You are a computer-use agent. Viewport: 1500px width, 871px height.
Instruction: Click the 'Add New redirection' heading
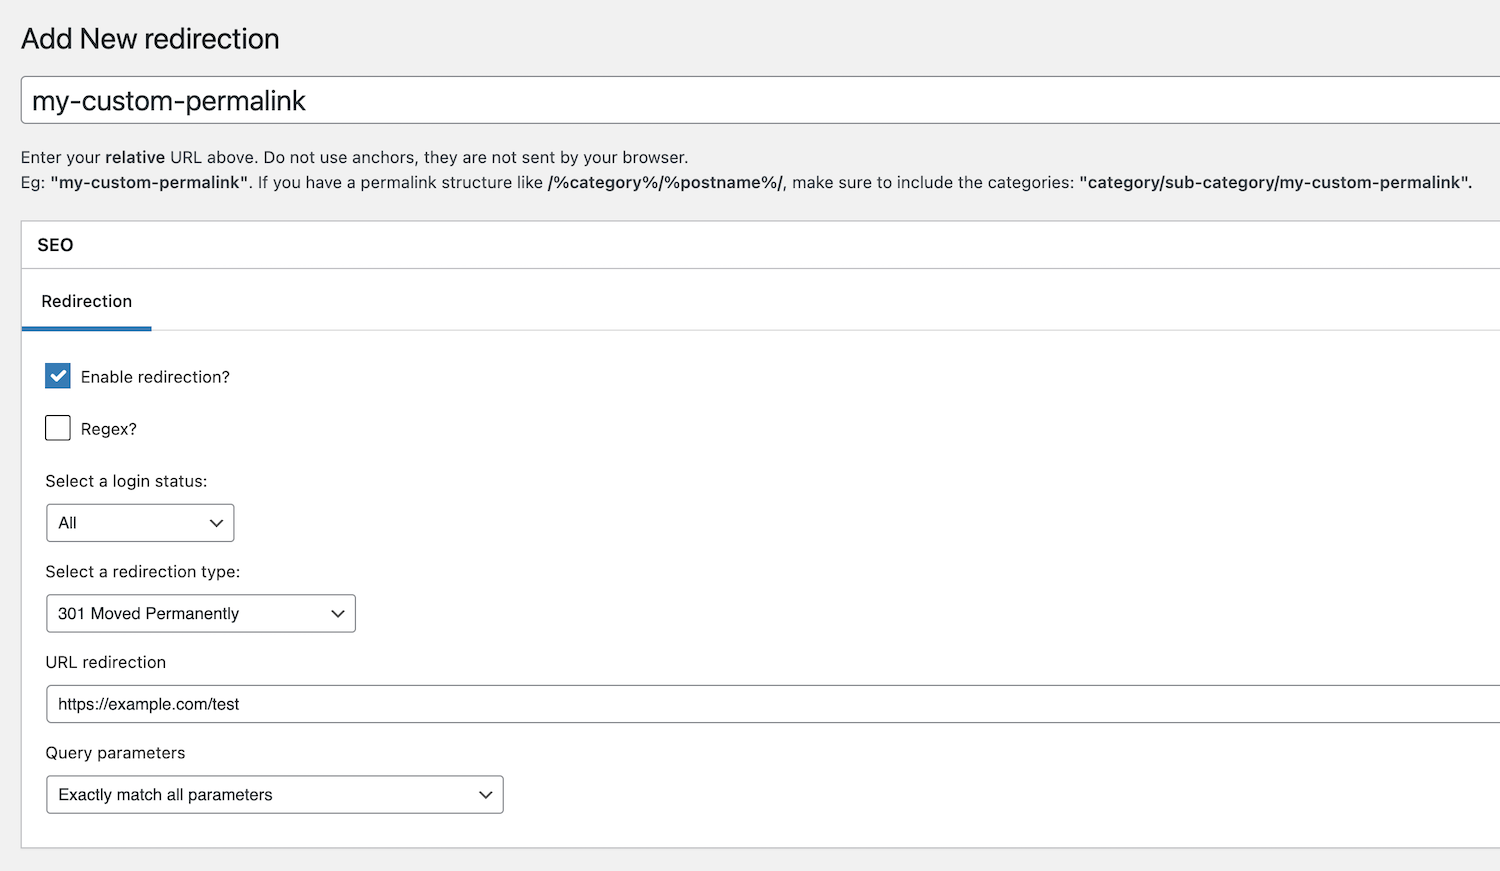click(x=150, y=38)
